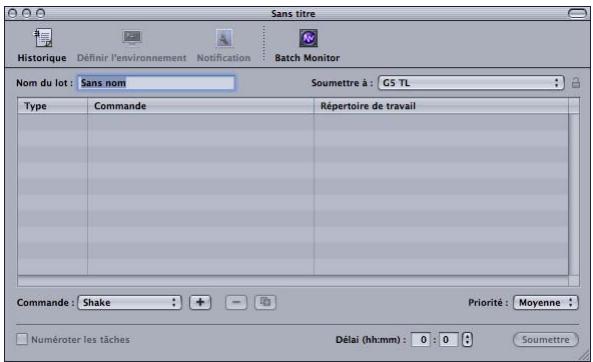Open the Historique toolbar icon
Image resolution: width=593 pixels, height=362 pixels.
click(x=43, y=38)
